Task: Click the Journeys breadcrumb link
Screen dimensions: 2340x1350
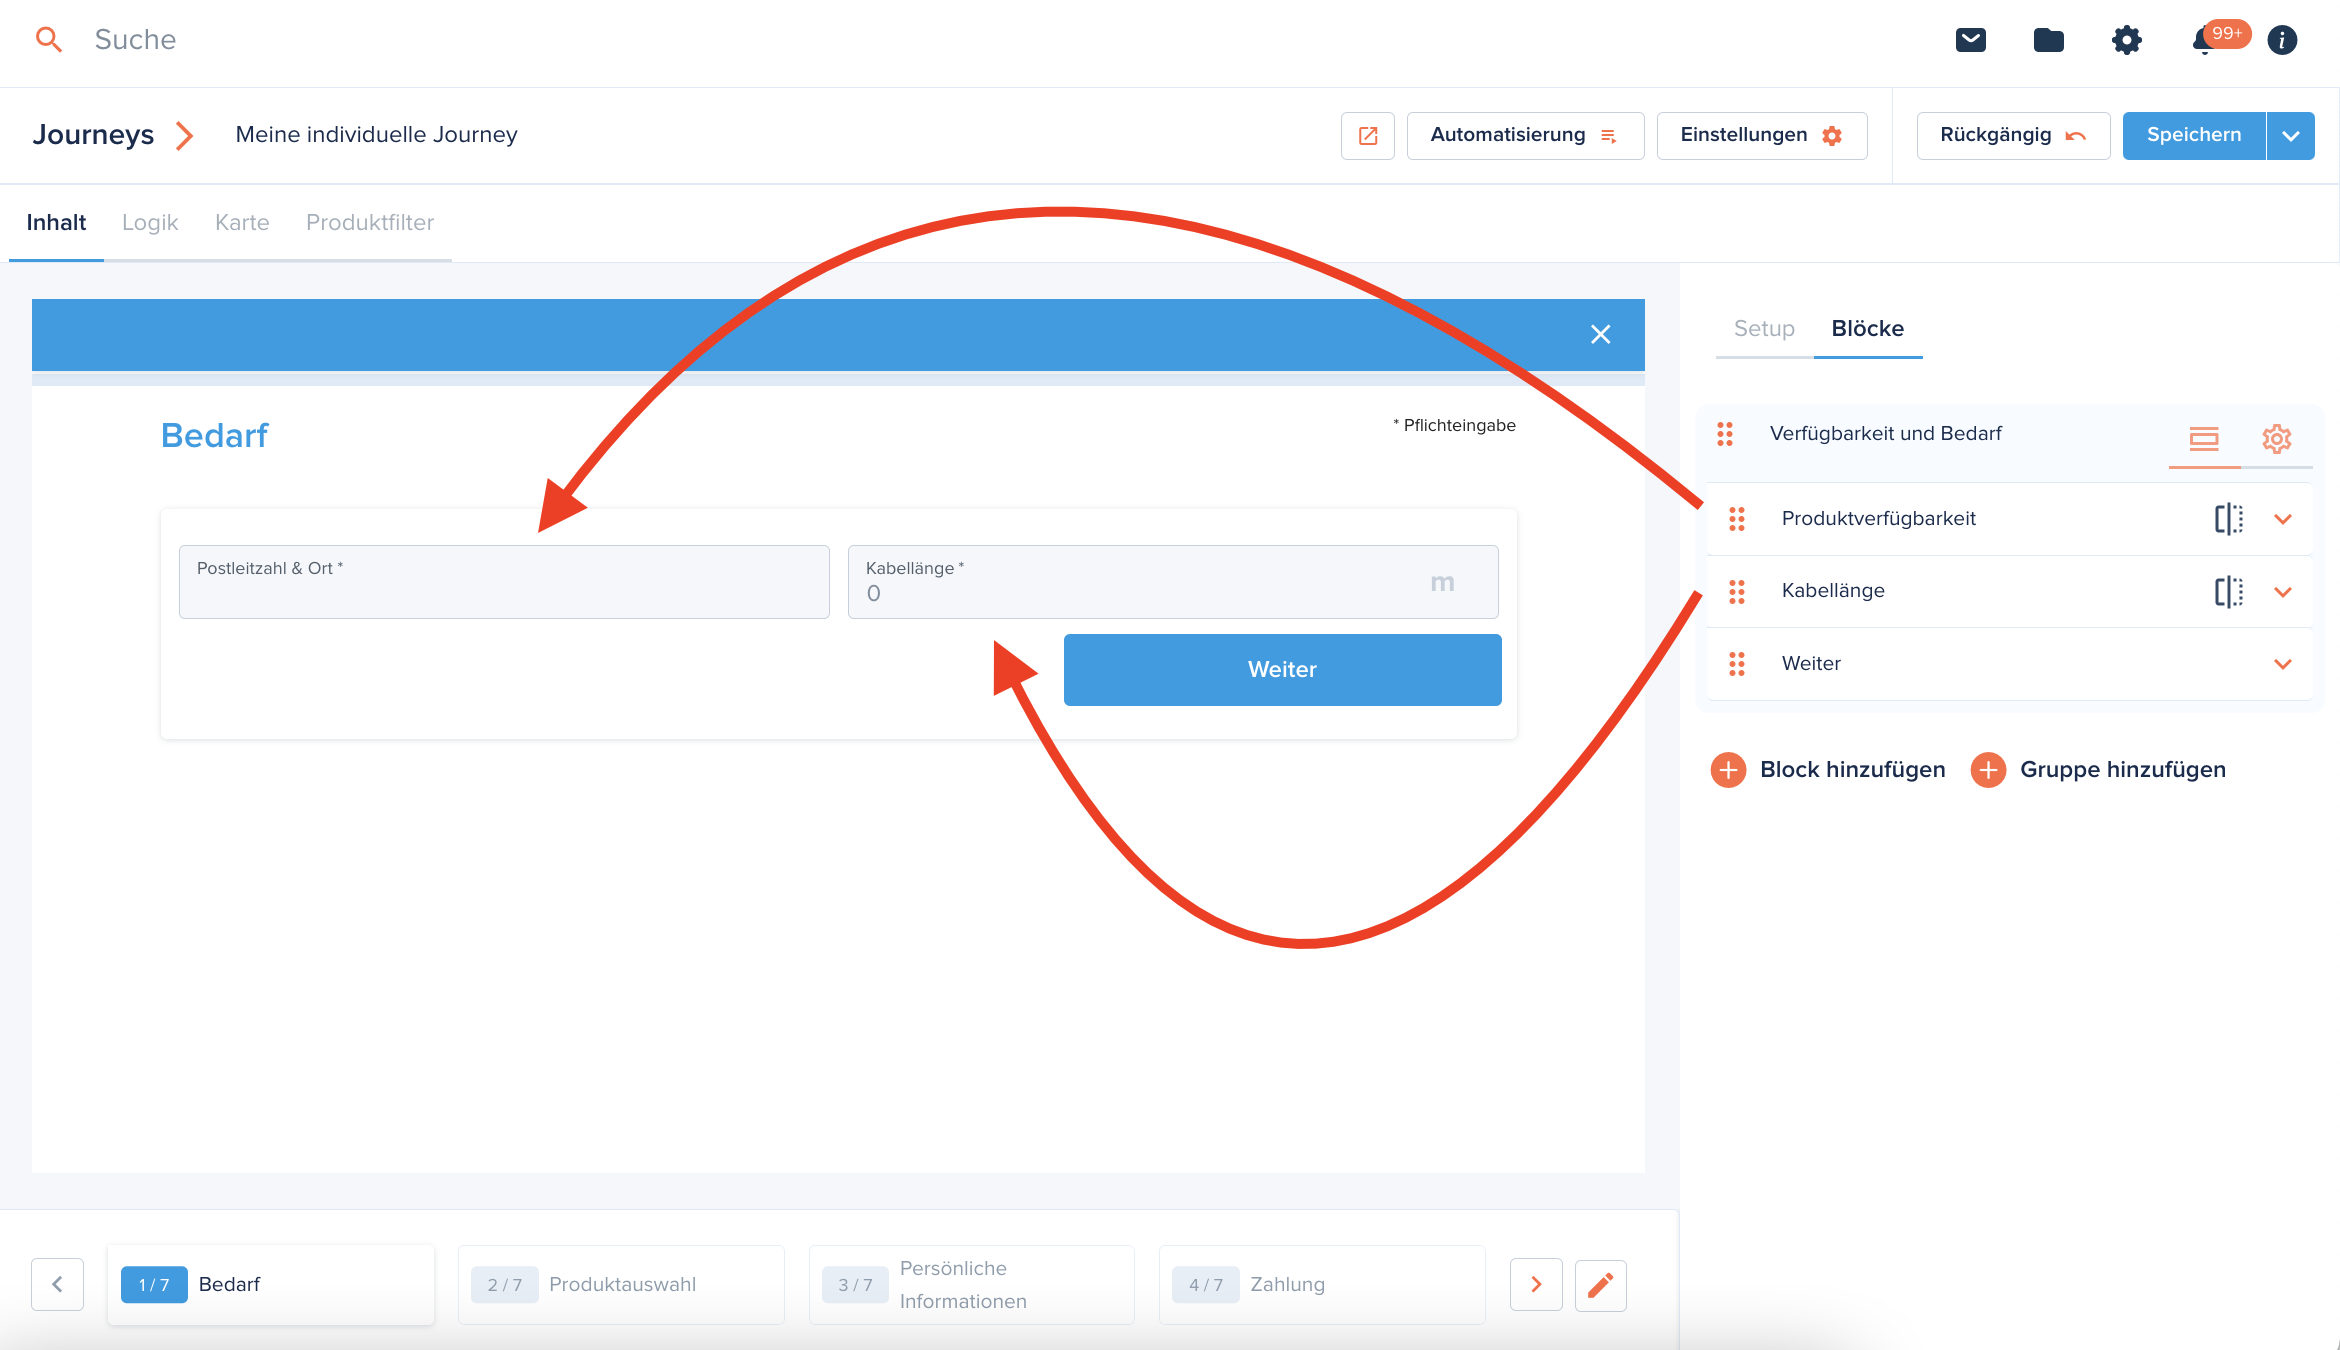Action: click(93, 135)
